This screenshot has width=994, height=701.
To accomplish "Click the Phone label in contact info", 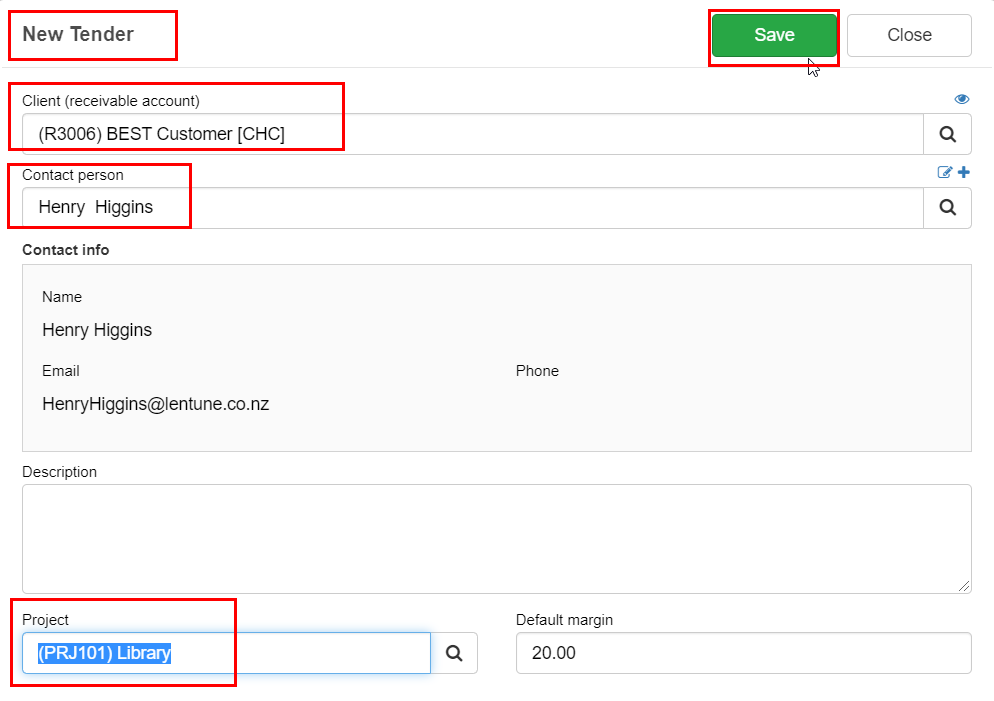I will [537, 371].
